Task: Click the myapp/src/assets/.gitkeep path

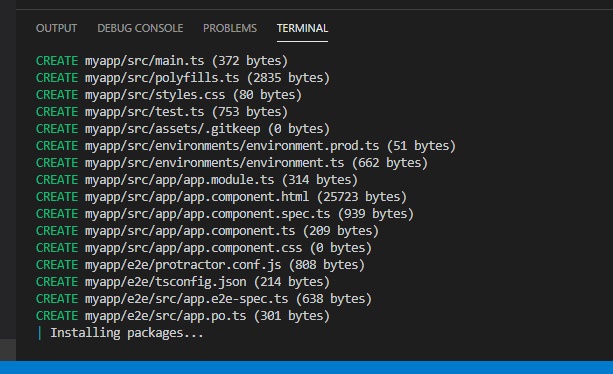Action: pyautogui.click(x=172, y=129)
